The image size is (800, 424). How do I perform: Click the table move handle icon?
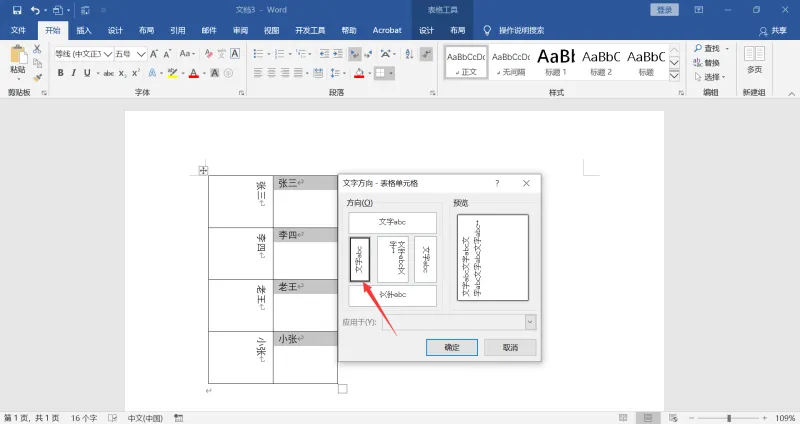pyautogui.click(x=203, y=170)
